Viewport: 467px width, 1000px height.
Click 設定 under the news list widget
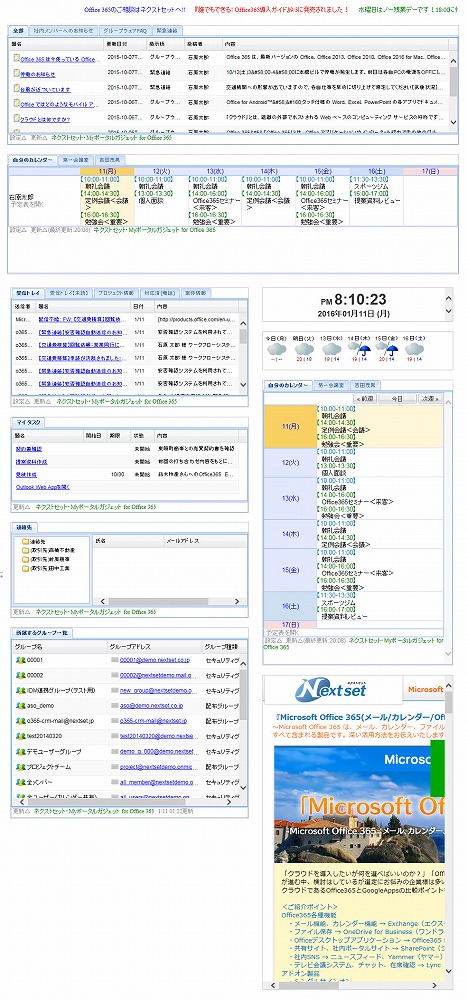17,137
